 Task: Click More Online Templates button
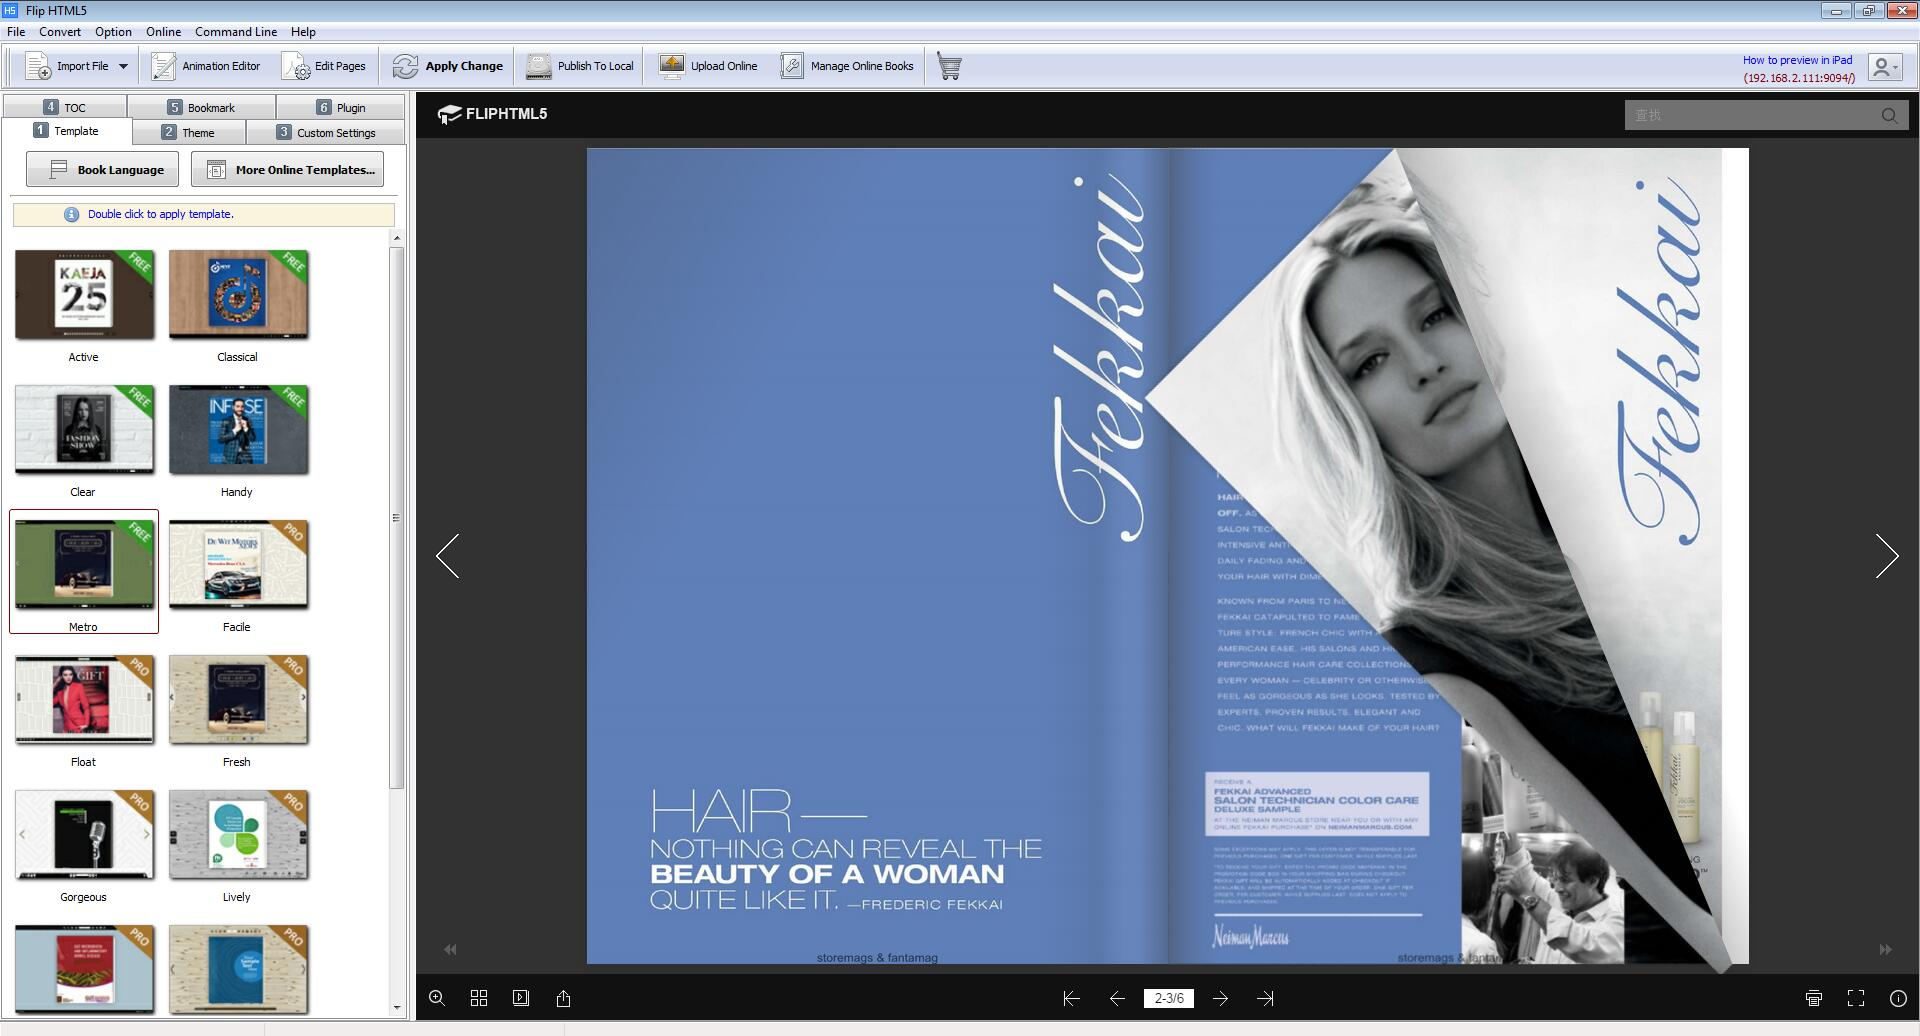click(x=287, y=169)
